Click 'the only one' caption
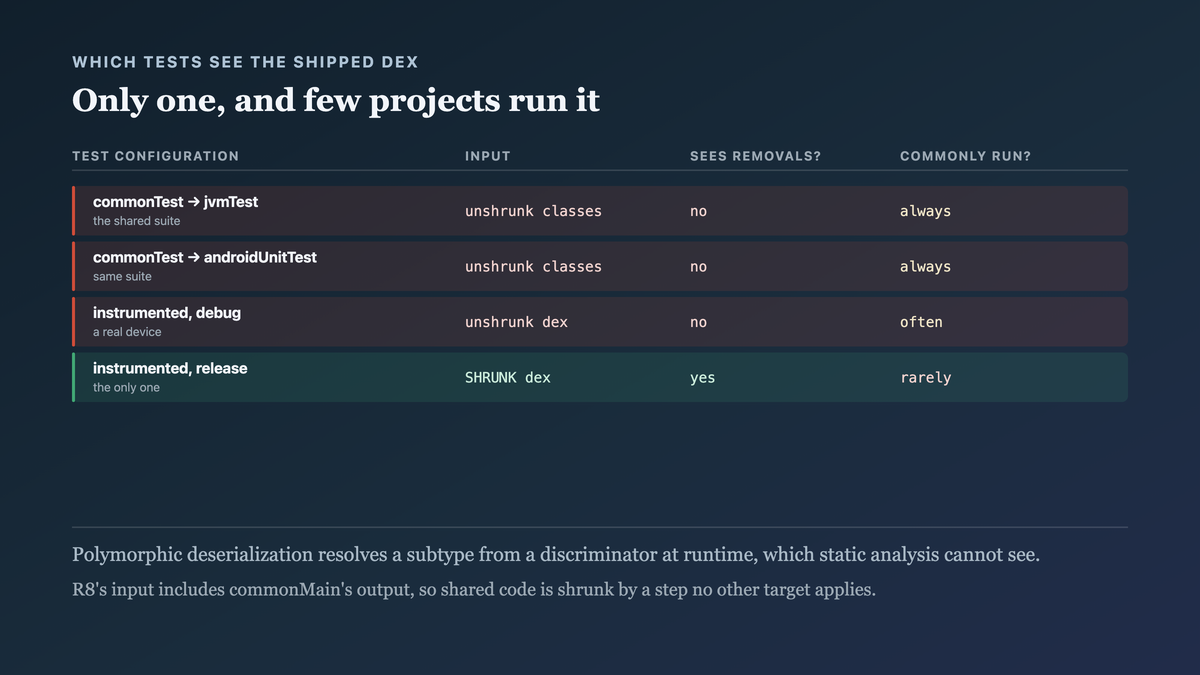1200x675 pixels. click(x=126, y=387)
